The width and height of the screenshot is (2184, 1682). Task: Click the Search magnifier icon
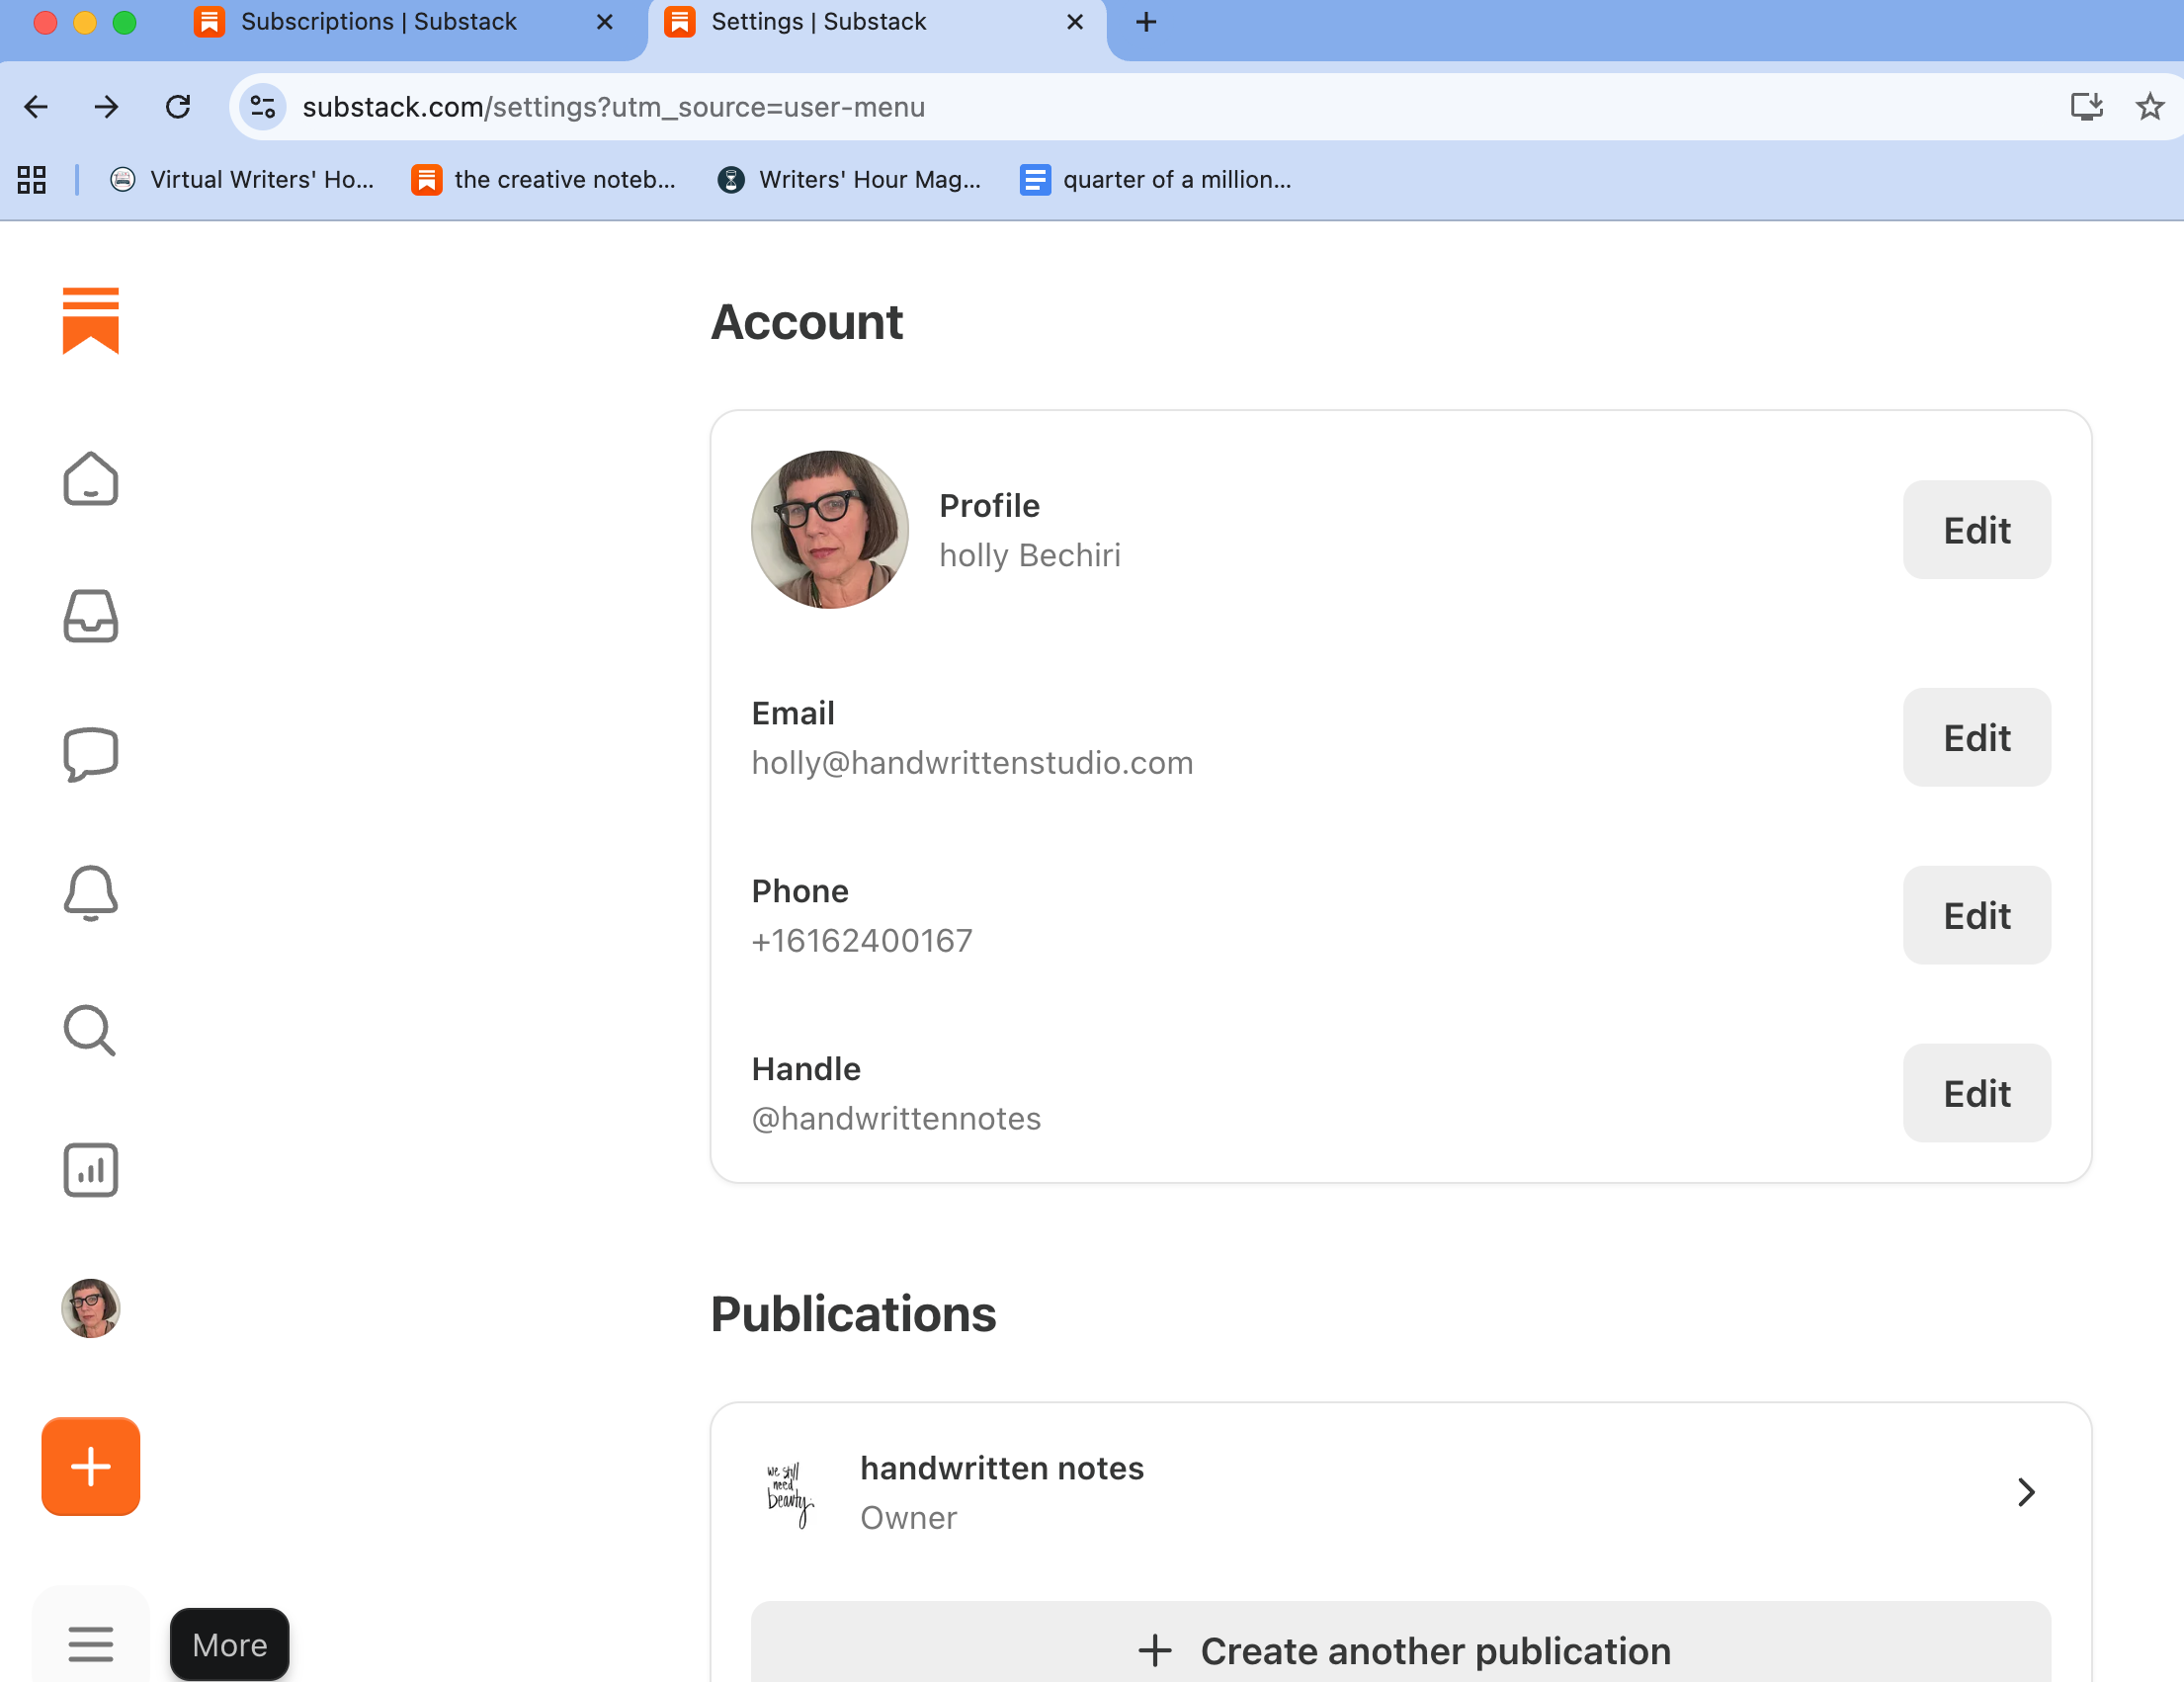click(x=90, y=1030)
